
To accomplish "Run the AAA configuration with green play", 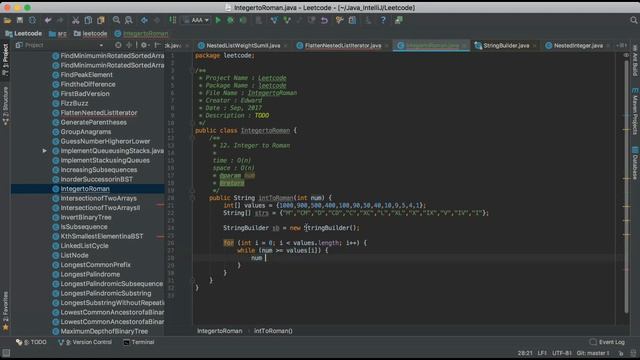I will (x=218, y=20).
